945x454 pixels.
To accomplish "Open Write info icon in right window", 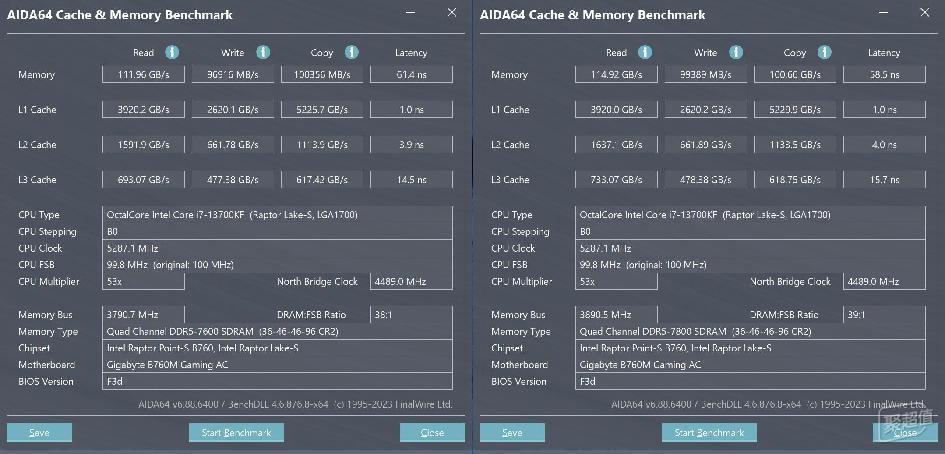I will coord(736,52).
